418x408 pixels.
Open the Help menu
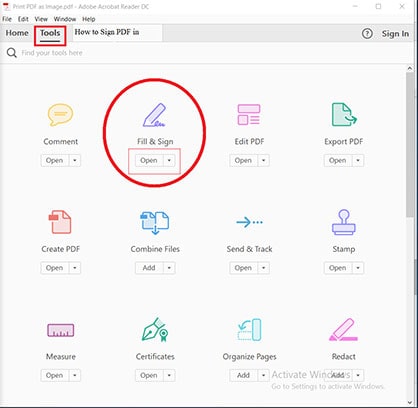[x=89, y=19]
